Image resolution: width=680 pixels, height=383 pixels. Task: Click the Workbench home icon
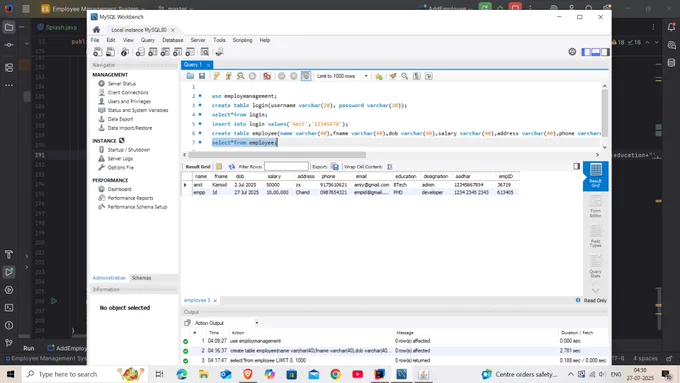point(96,29)
